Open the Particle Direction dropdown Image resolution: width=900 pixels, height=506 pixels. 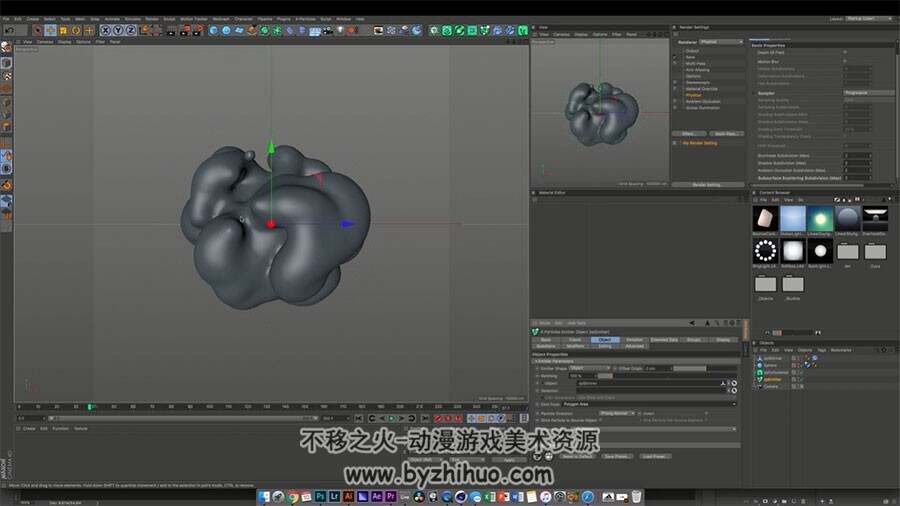[x=617, y=413]
